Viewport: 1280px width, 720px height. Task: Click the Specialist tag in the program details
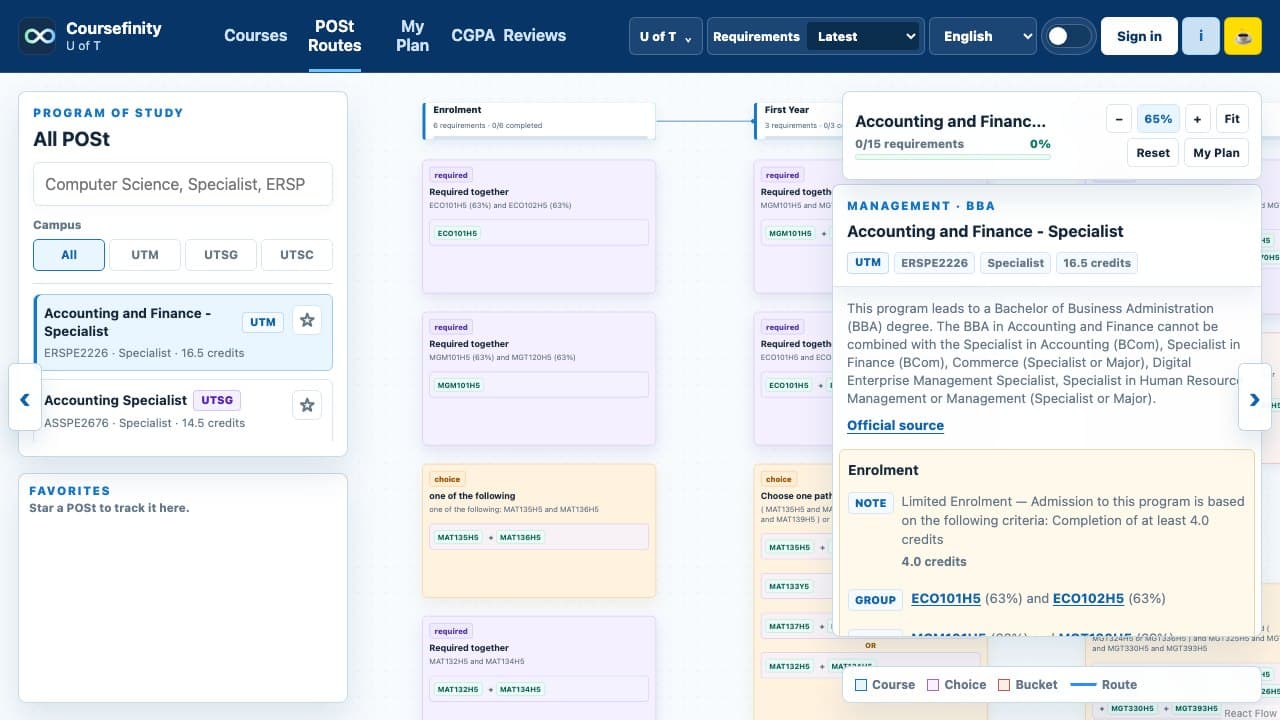click(1016, 263)
